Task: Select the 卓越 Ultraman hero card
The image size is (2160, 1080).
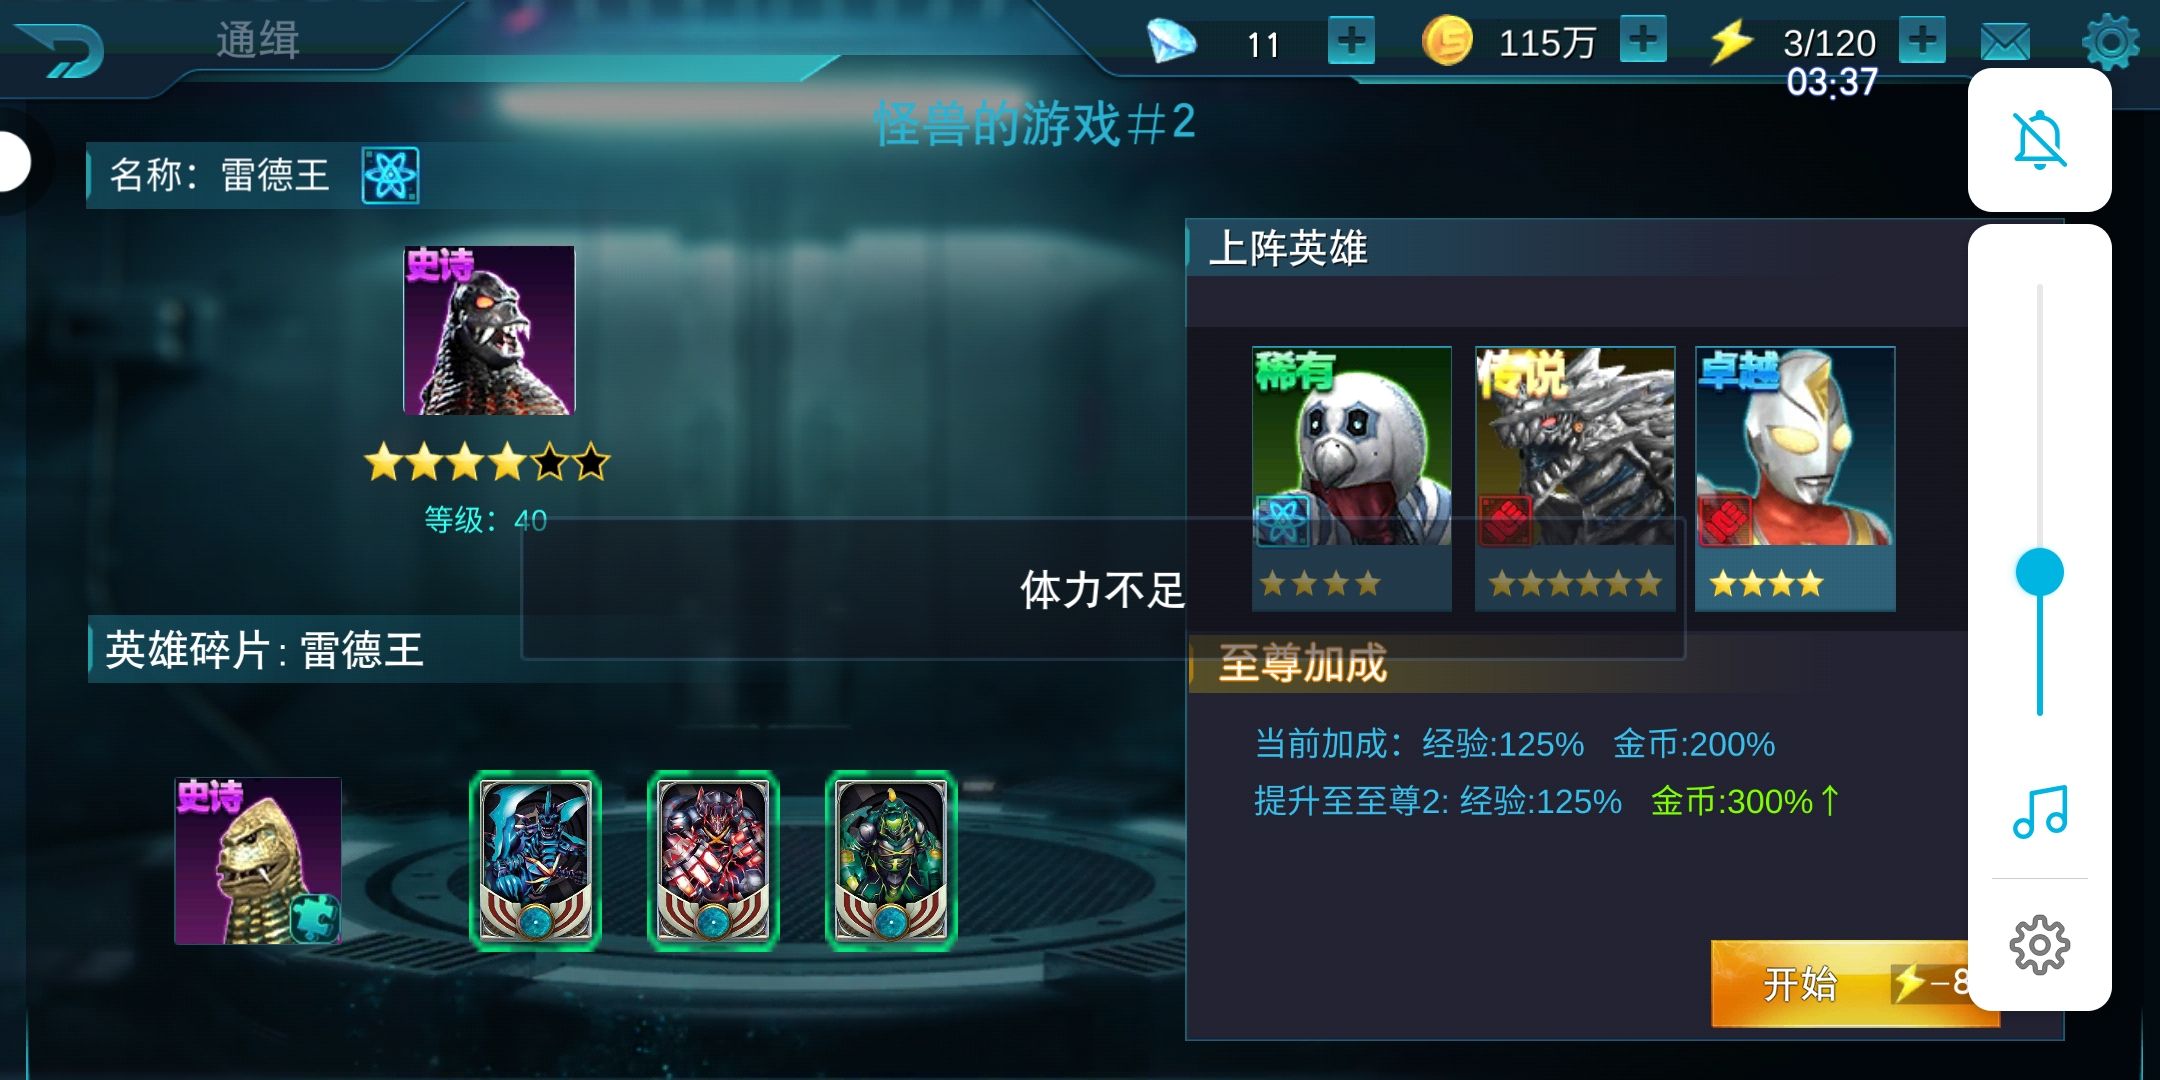Action: pyautogui.click(x=1796, y=478)
